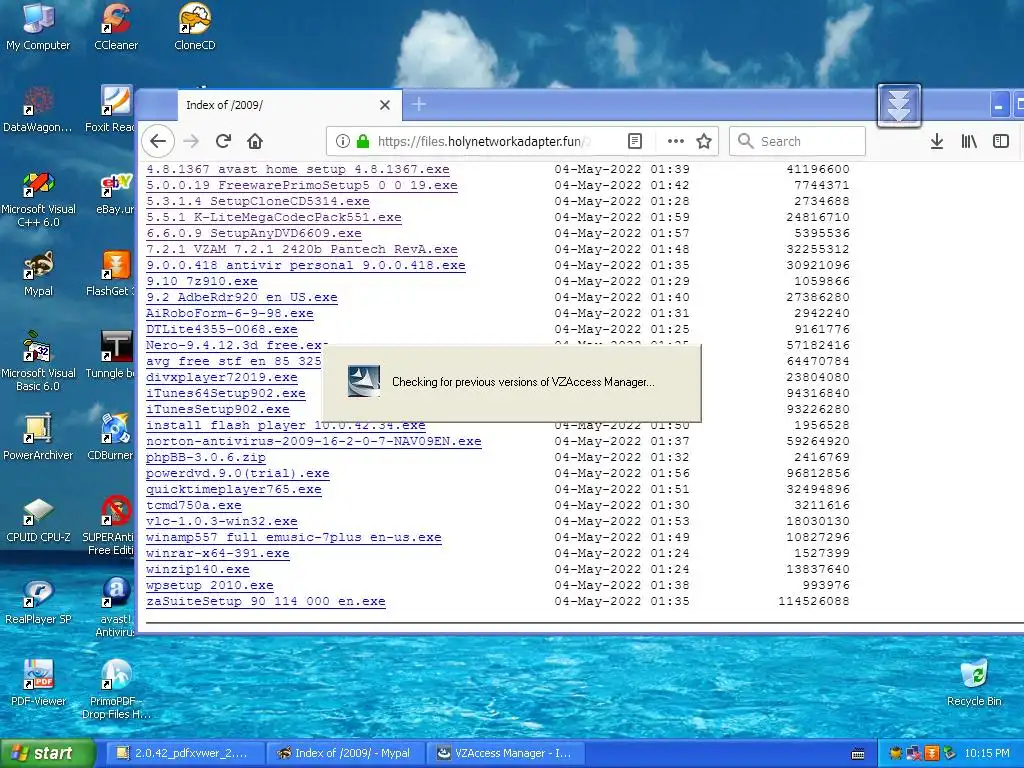Click the URL address field
The image size is (1024, 768).
483,141
